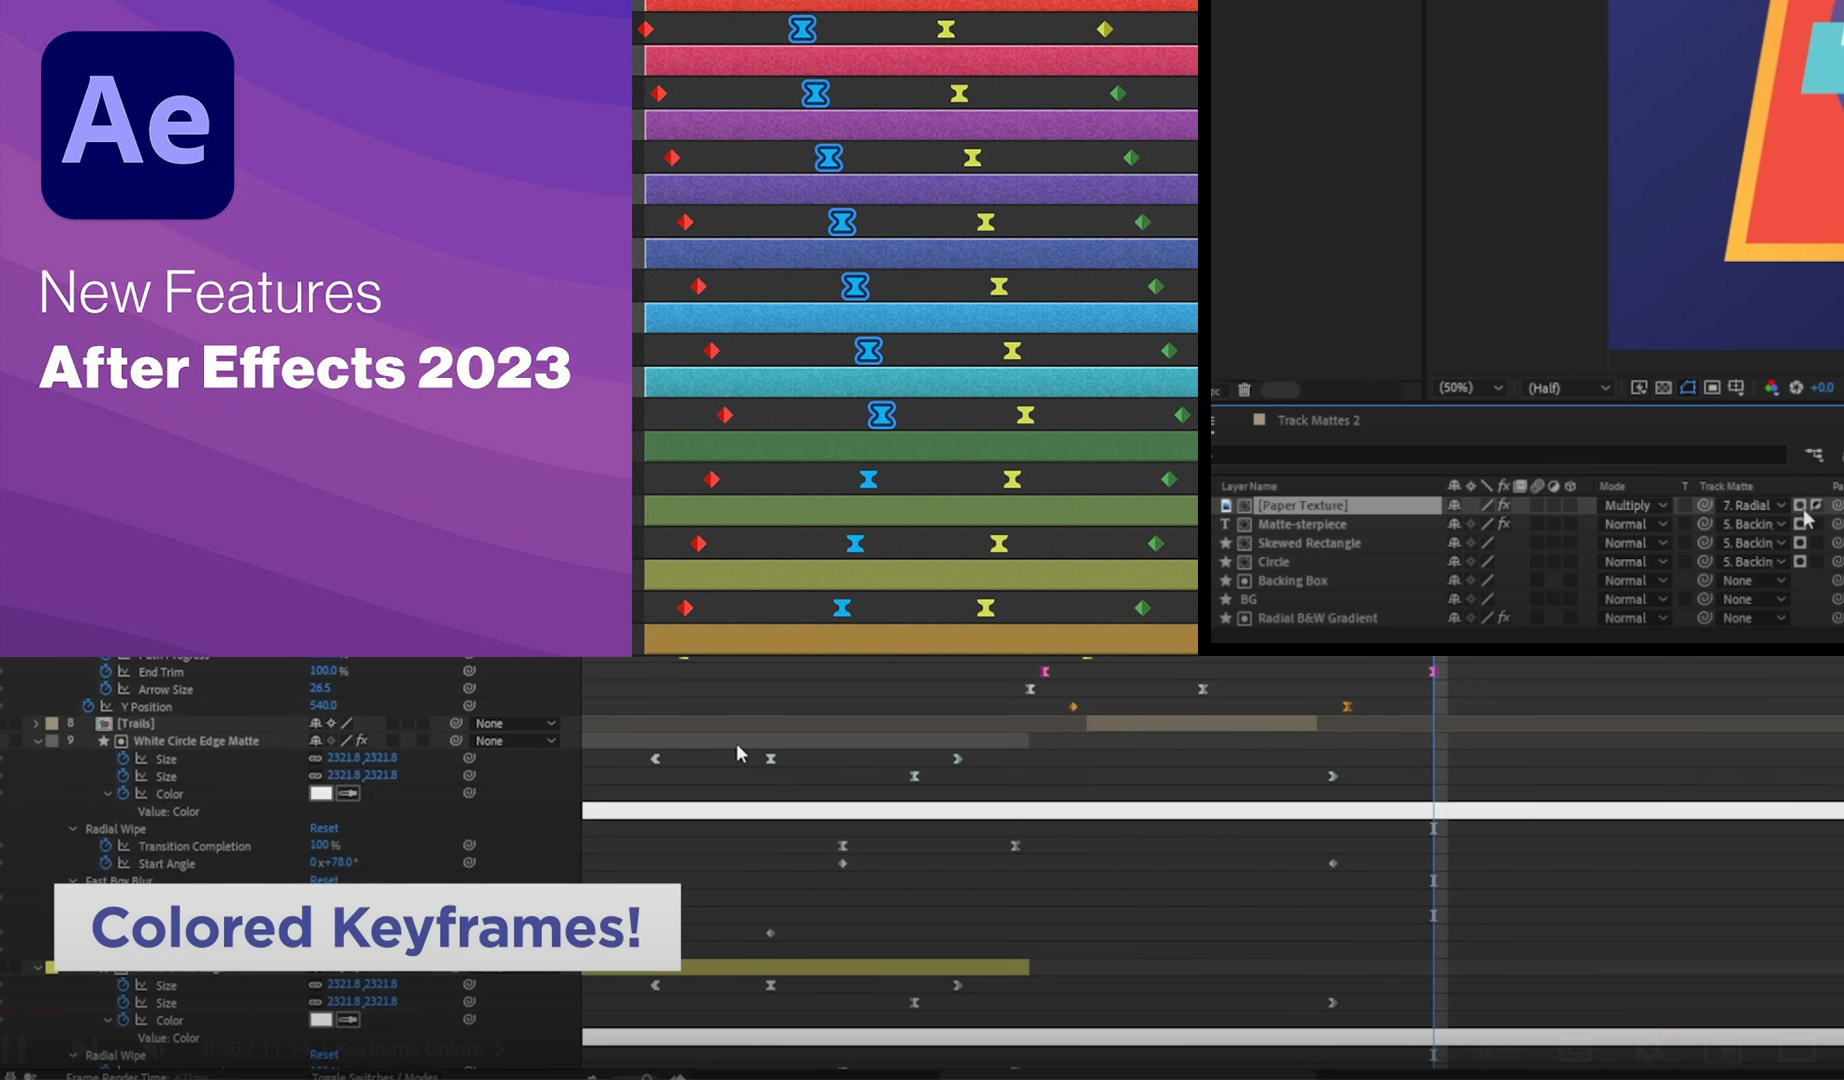Click the eyedropper next to Color swatch

click(x=348, y=793)
